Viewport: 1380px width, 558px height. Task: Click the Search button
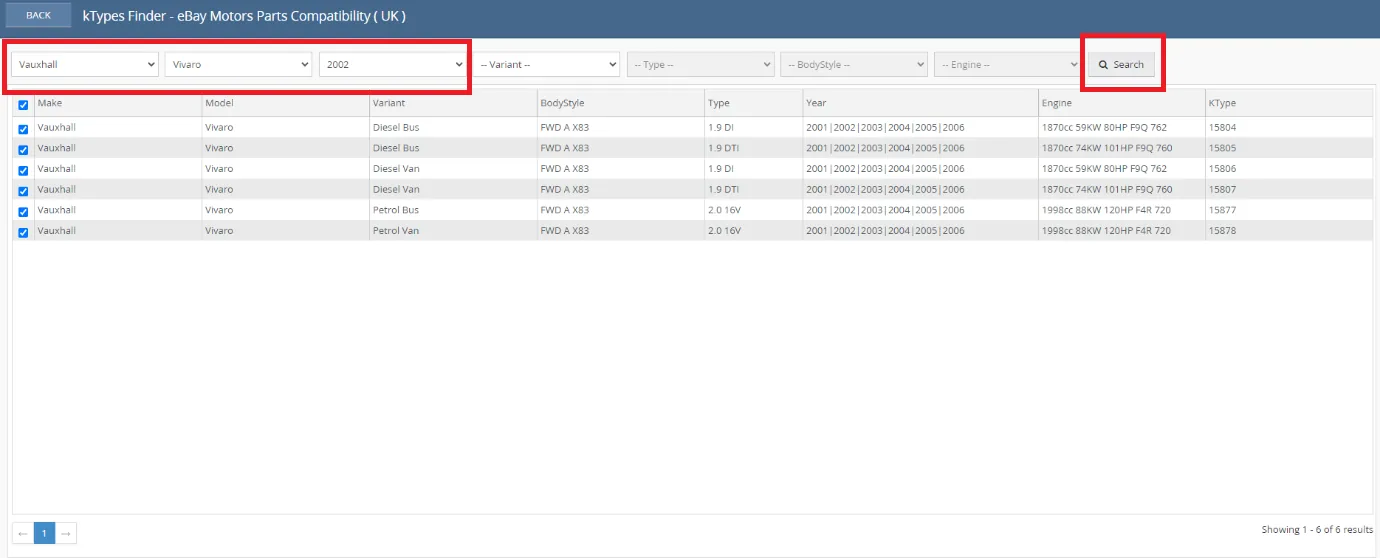[x=1121, y=64]
